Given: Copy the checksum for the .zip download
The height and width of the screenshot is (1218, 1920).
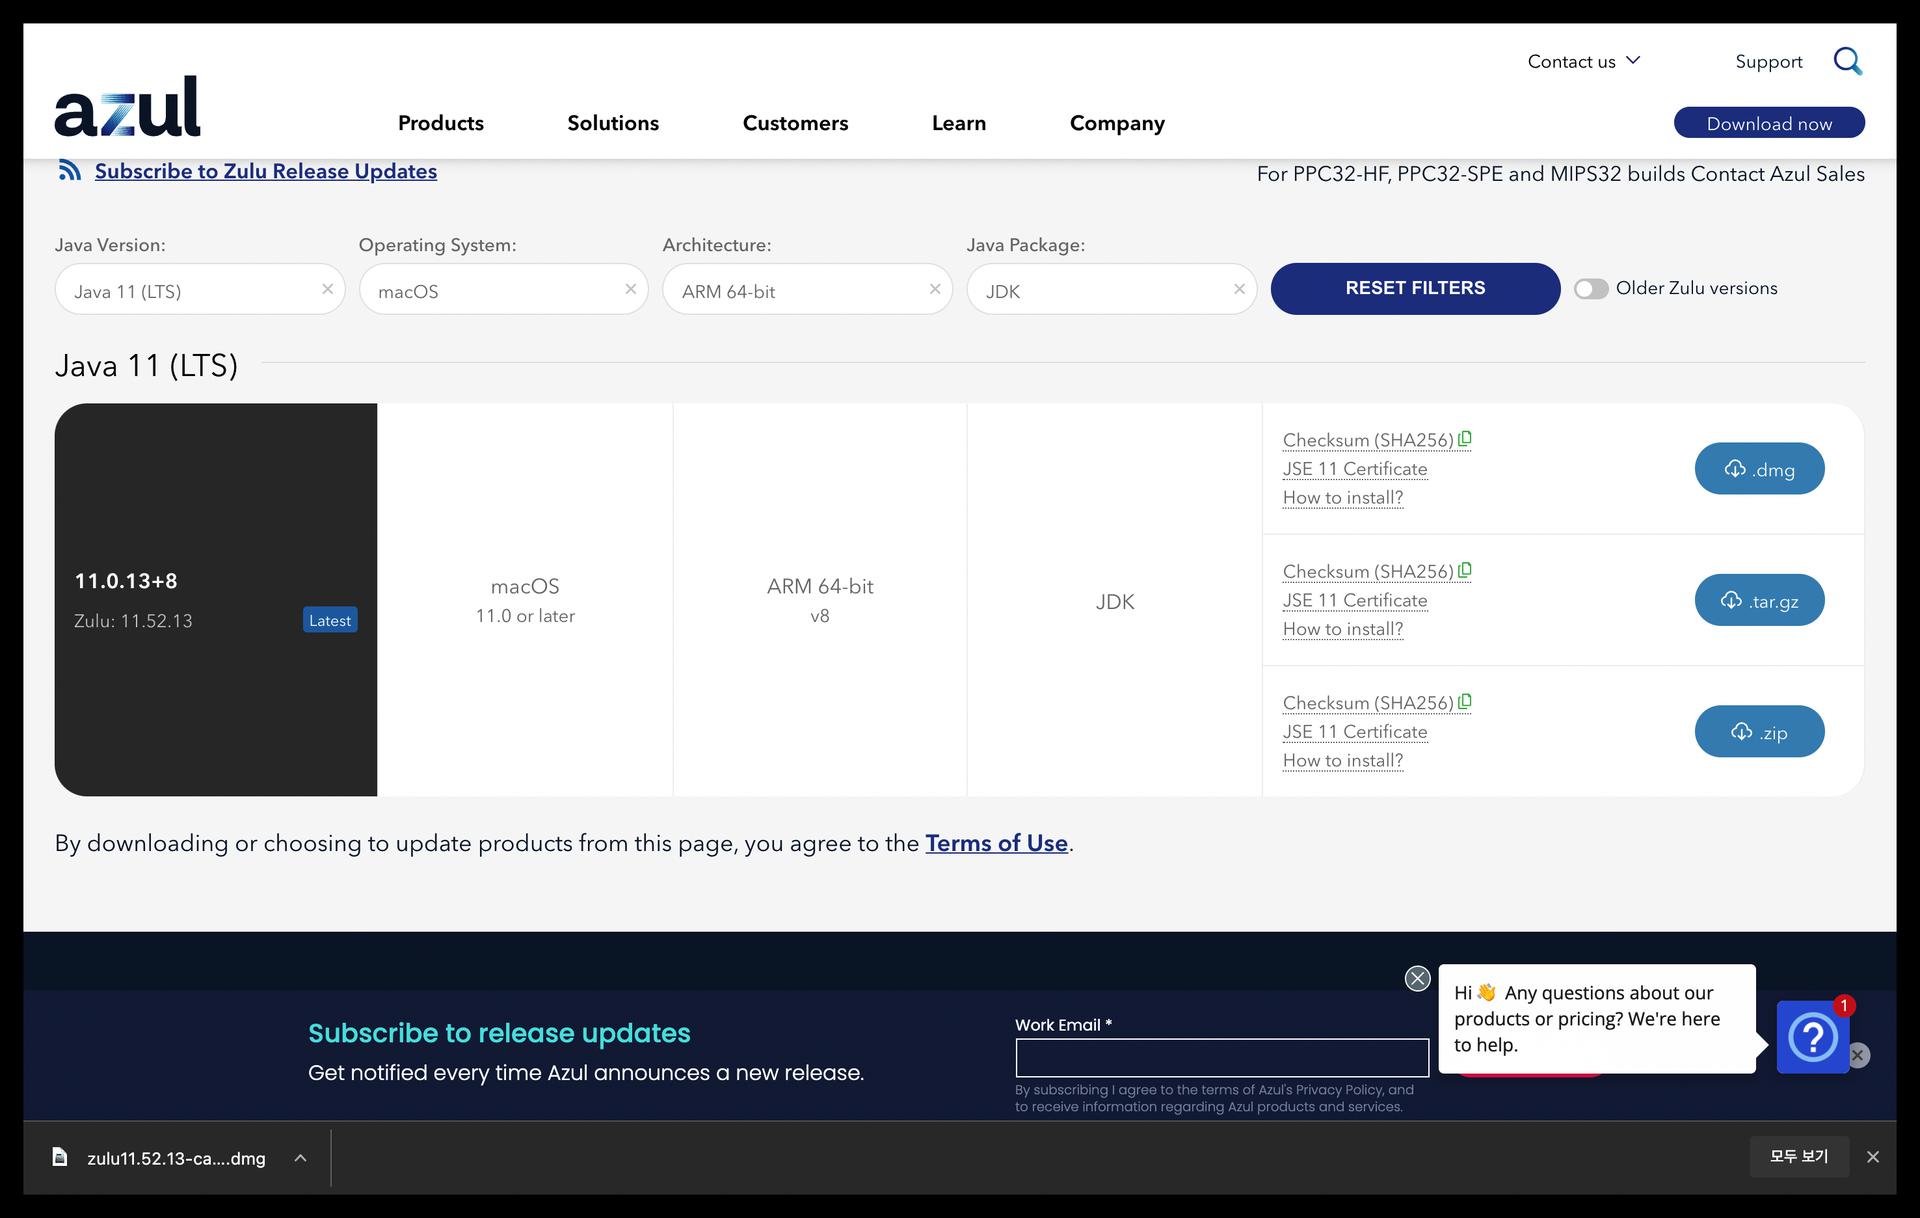Looking at the screenshot, I should [x=1465, y=702].
